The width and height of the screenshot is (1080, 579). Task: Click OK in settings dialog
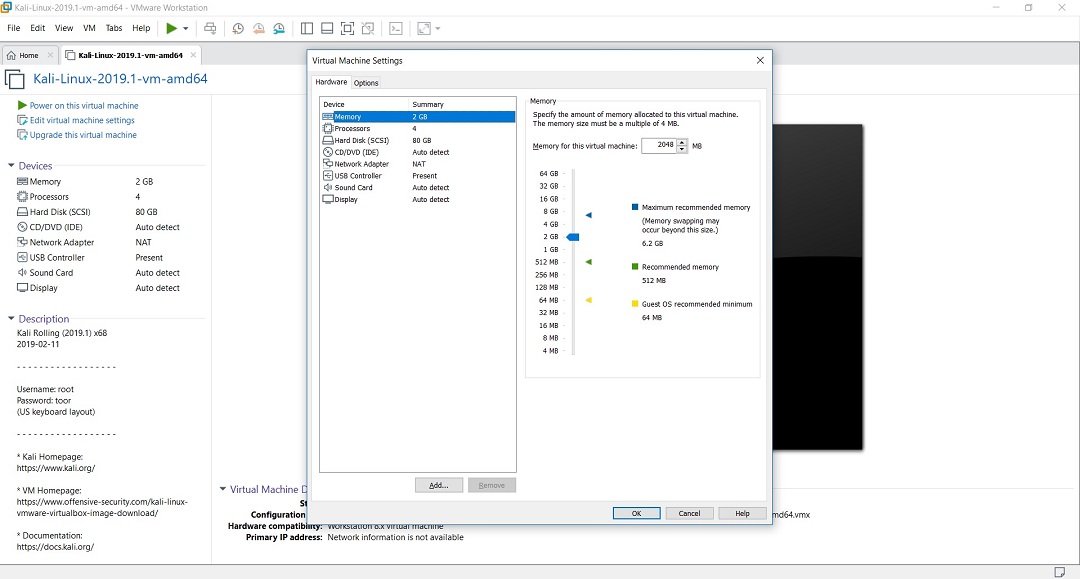pyautogui.click(x=636, y=514)
